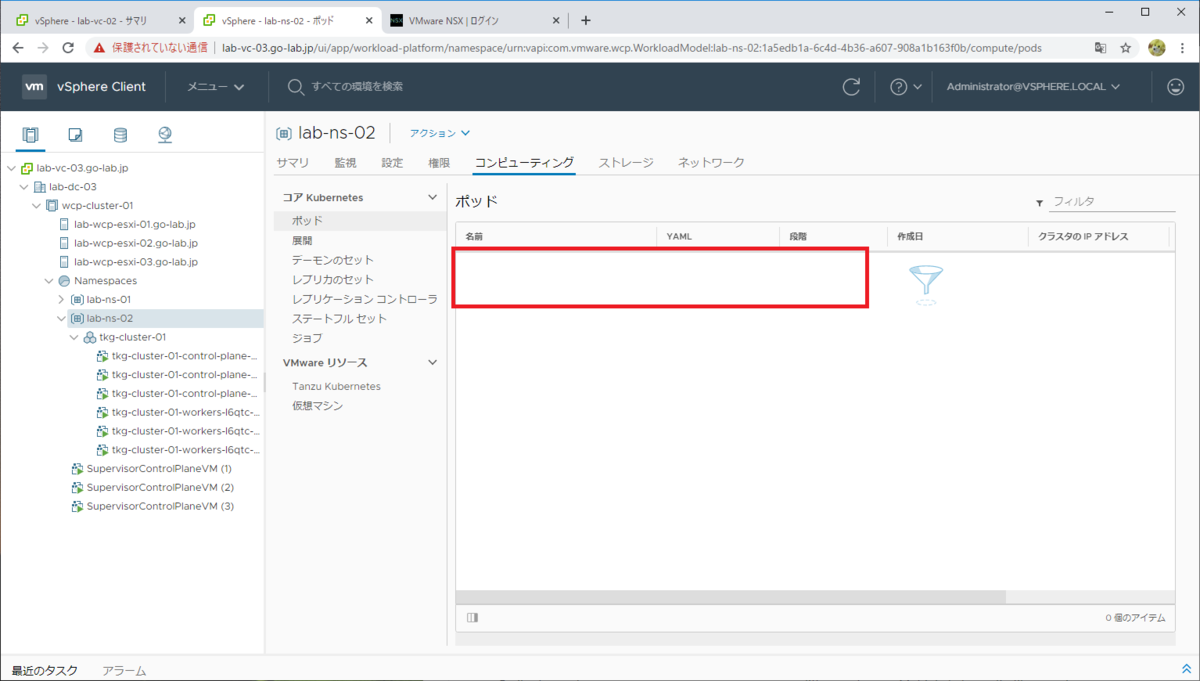Collapse the lab-ns-02 namespace node
The width and height of the screenshot is (1200, 681).
[62, 318]
